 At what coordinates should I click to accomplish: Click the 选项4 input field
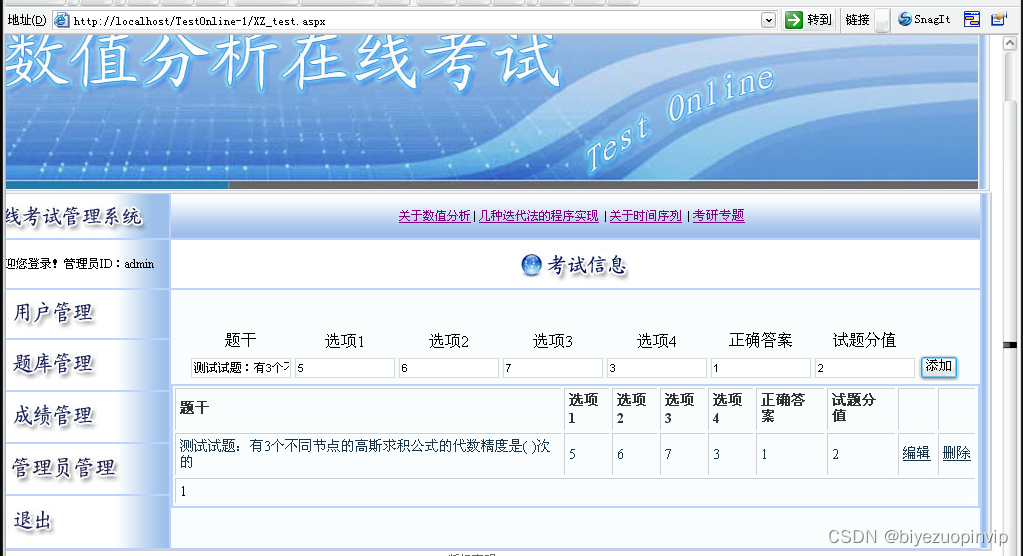pos(656,368)
